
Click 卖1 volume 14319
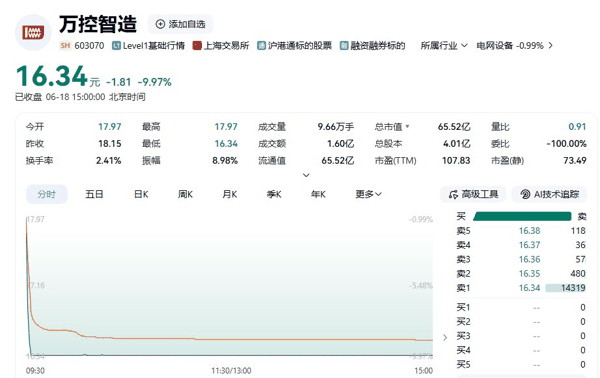[573, 288]
